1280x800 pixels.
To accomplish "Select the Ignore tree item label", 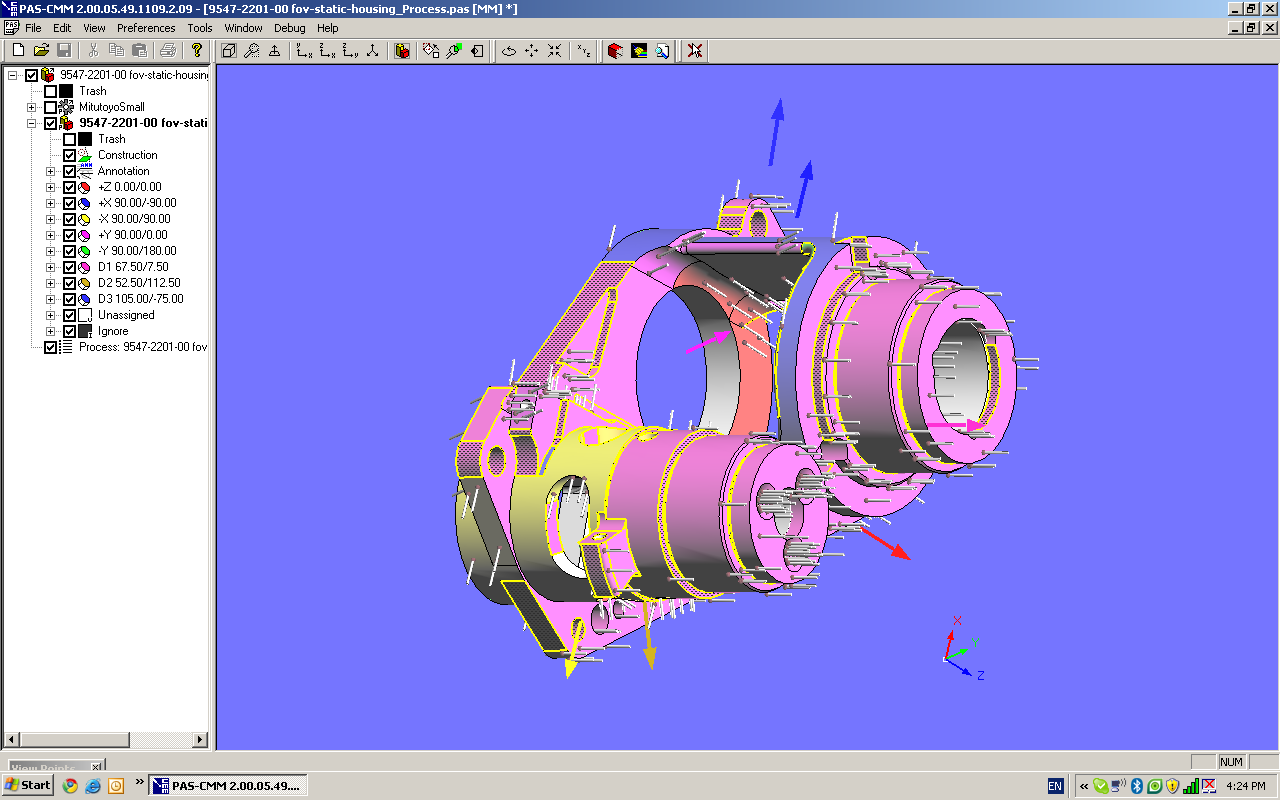I will click(x=113, y=331).
